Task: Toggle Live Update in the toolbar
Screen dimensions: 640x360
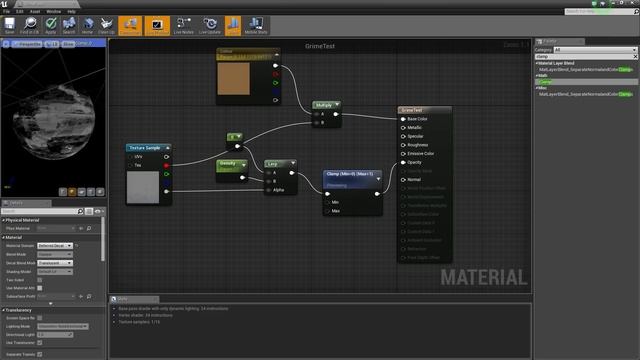Action: point(210,25)
